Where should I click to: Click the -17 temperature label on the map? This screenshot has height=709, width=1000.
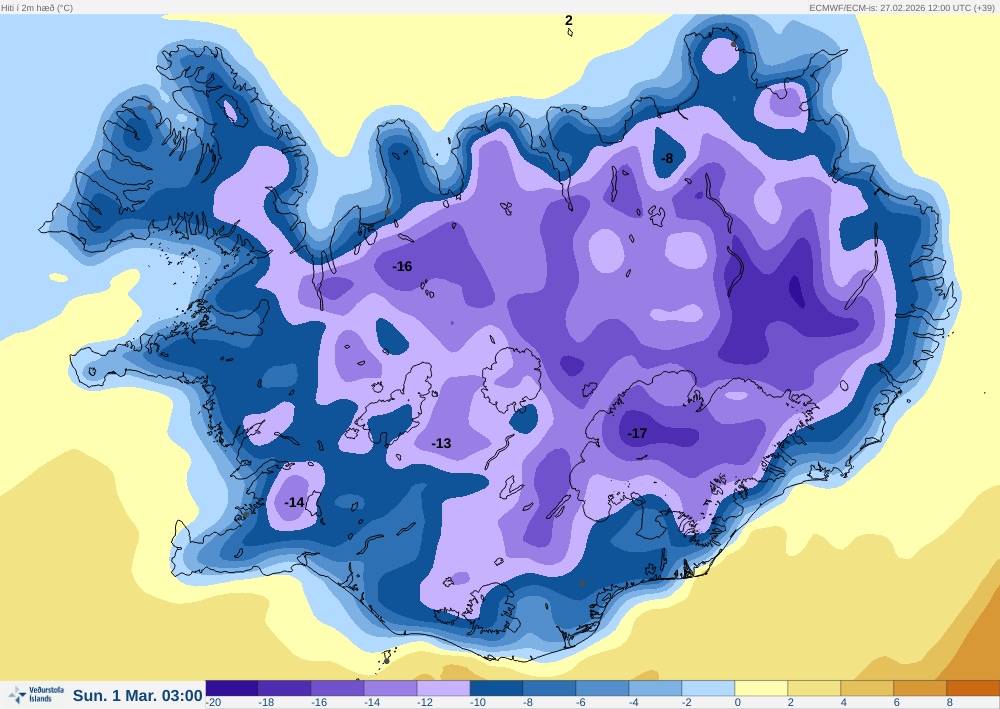pyautogui.click(x=637, y=434)
